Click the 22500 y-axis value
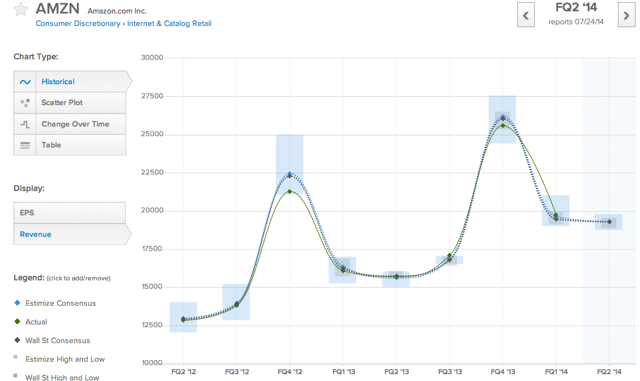Screen dimensions: 640x381 152,172
